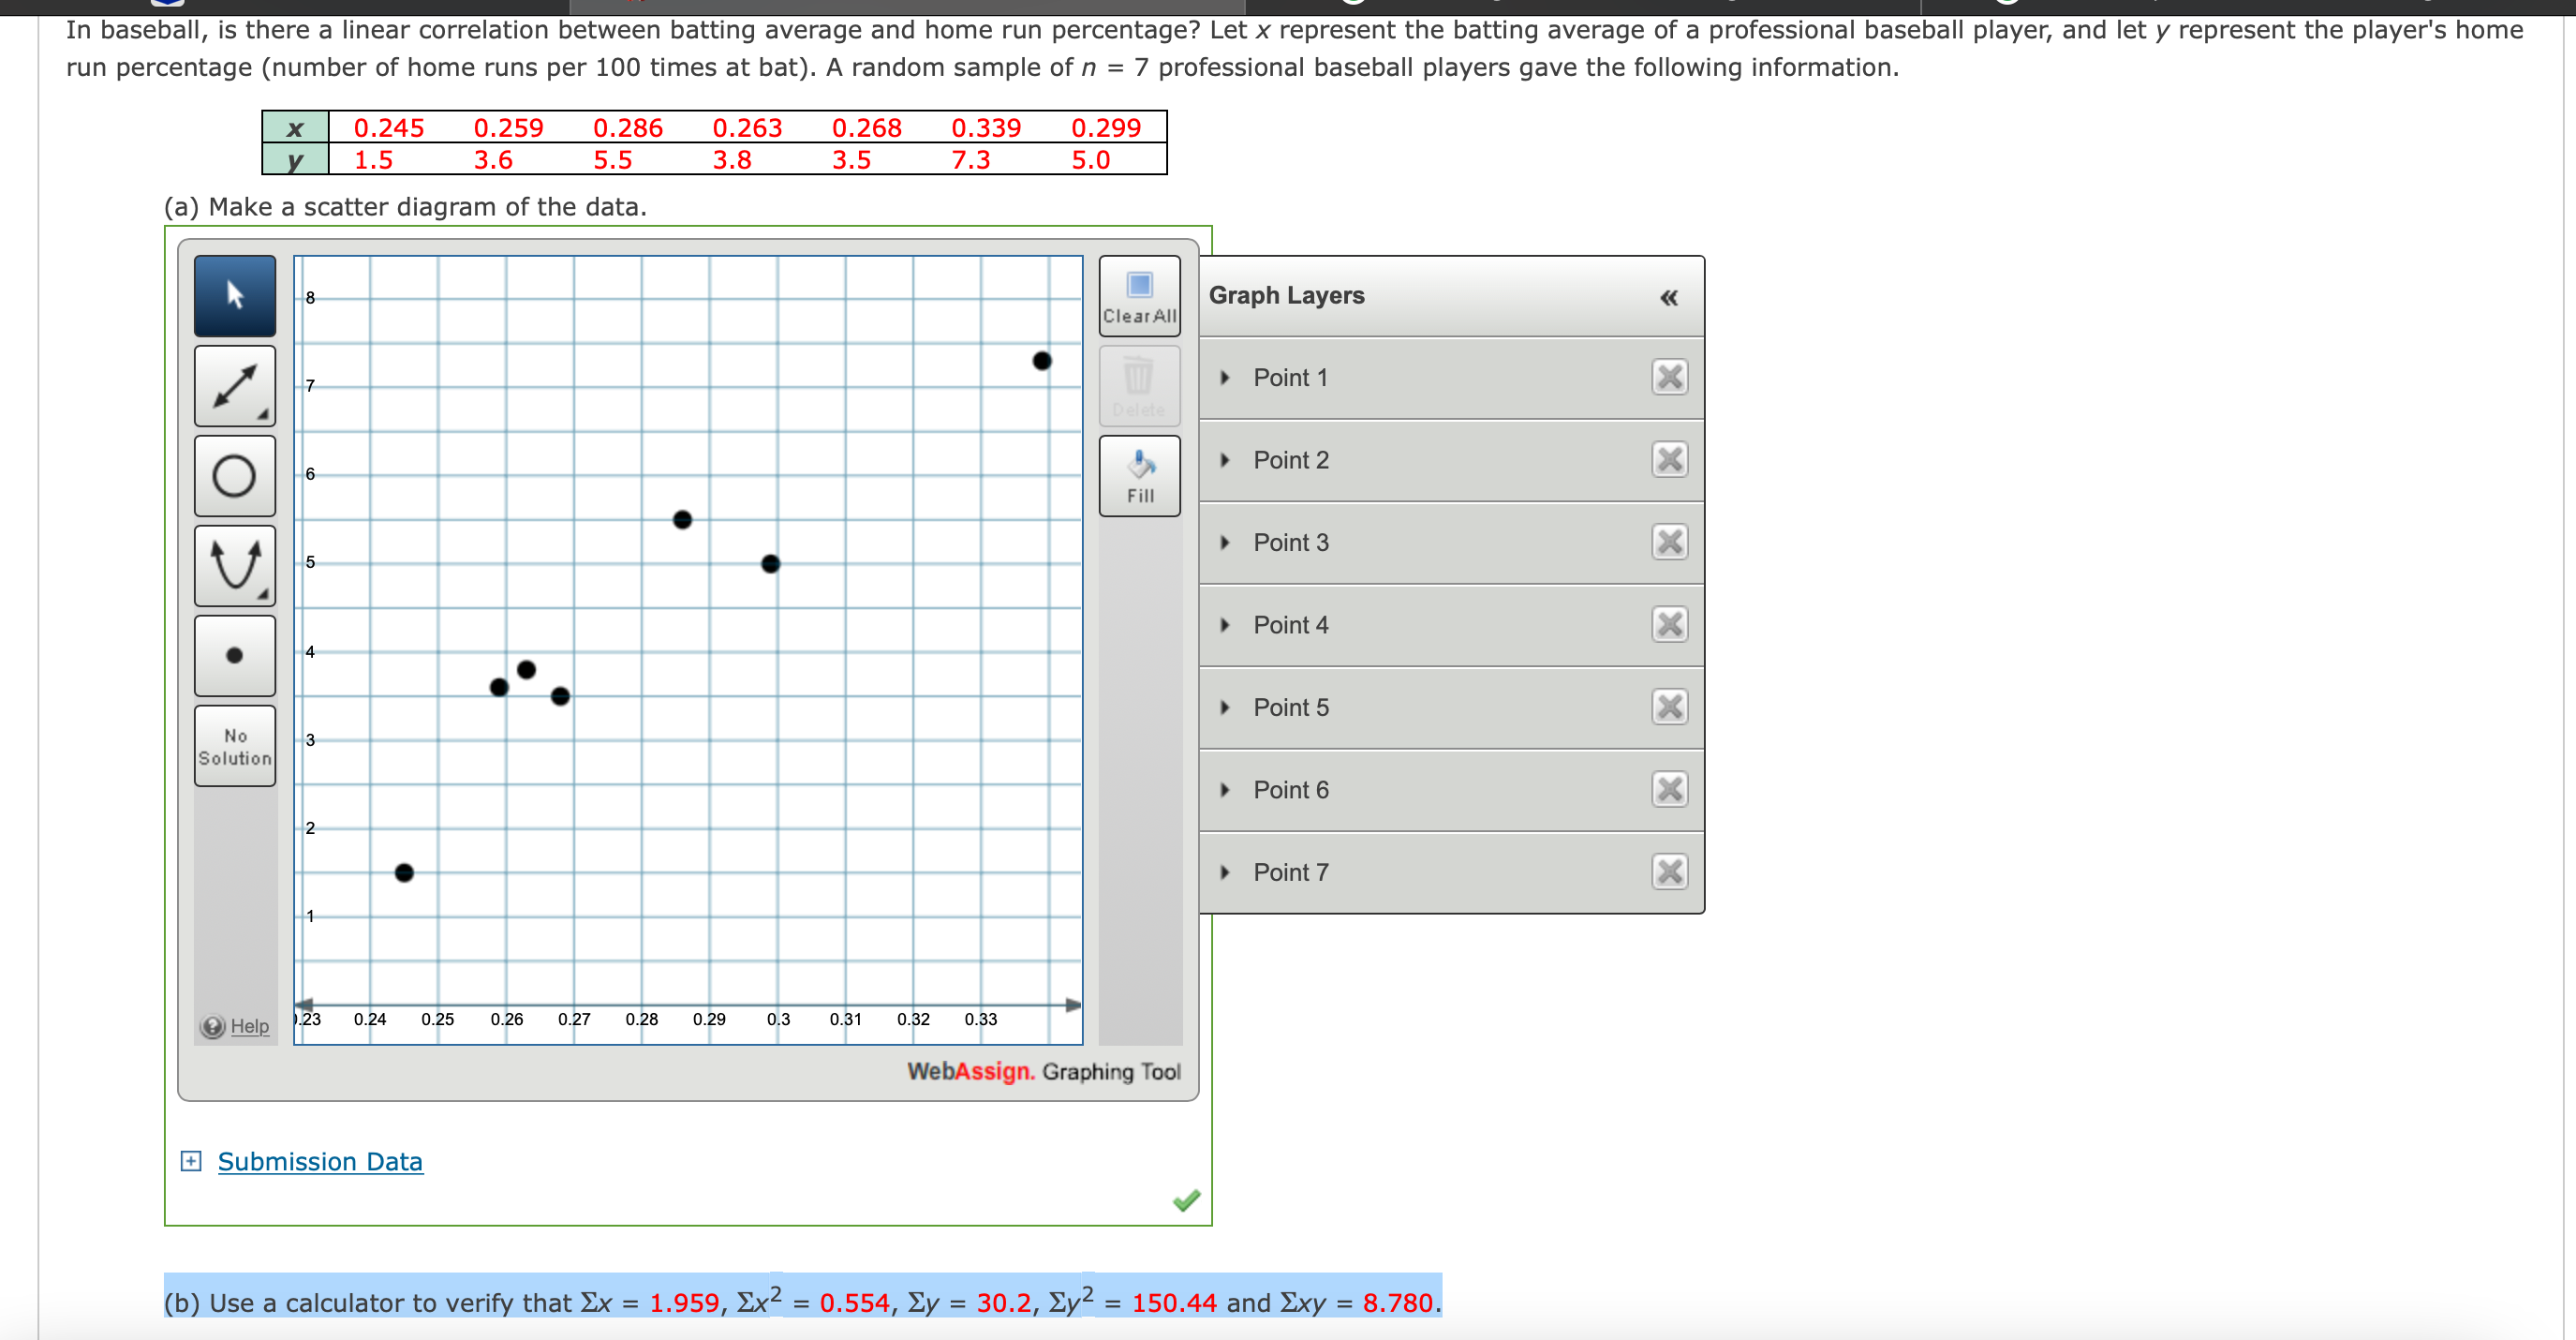Click the x-axis label 0.28
This screenshot has width=2576, height=1340.
pos(641,1019)
